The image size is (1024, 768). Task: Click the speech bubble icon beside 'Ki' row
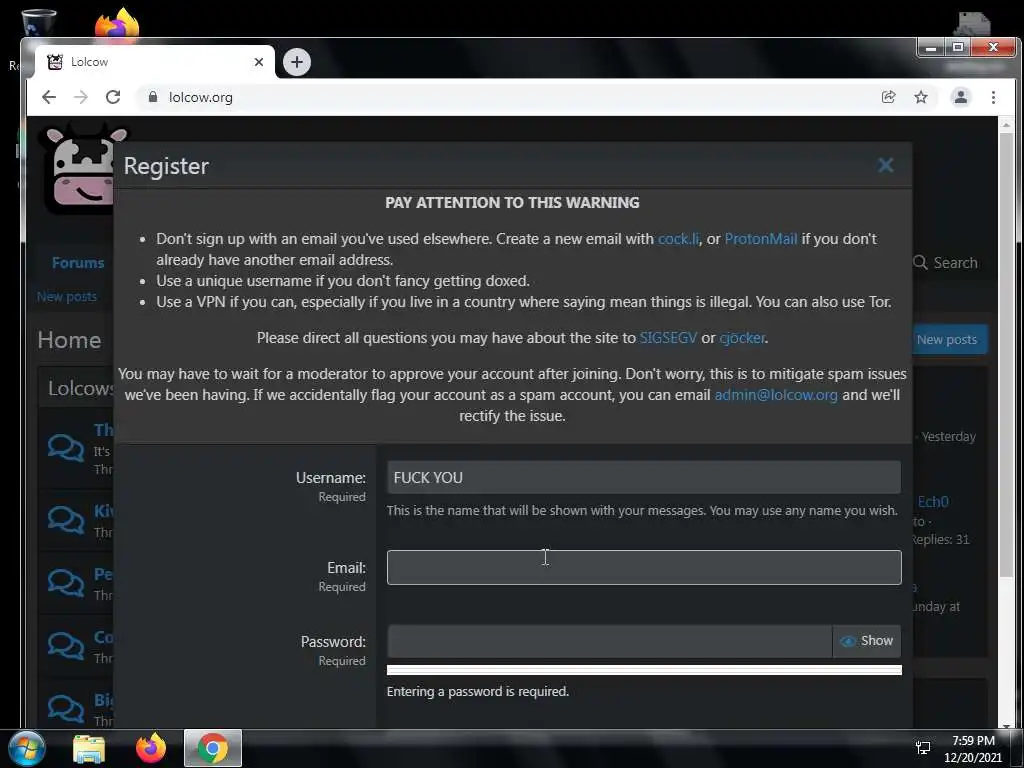[66, 520]
